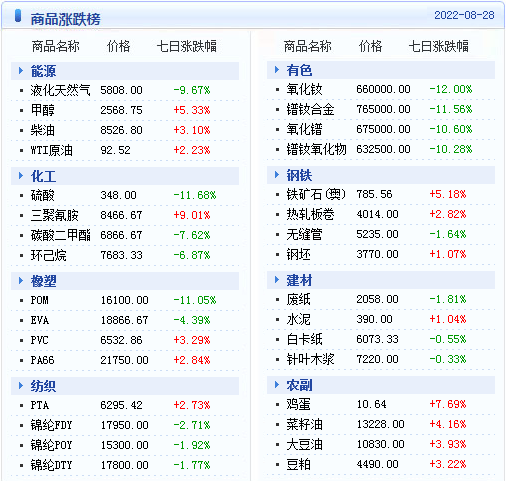Open the 镨钕氧化物 commodity
This screenshot has width=506, height=481.
tap(316, 149)
